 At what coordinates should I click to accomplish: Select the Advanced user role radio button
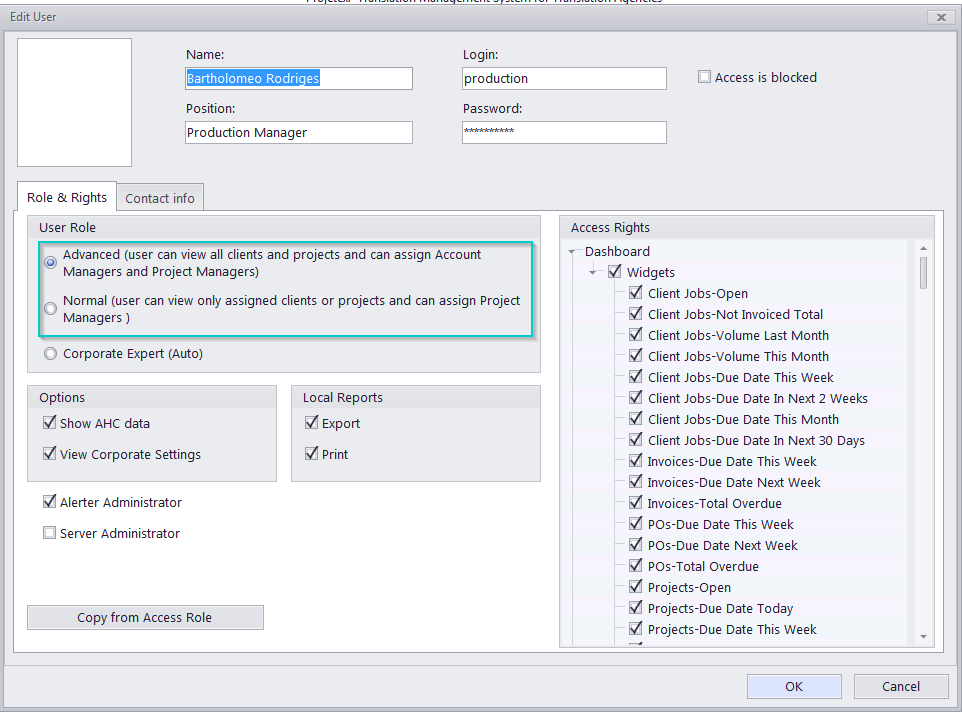[x=51, y=263]
